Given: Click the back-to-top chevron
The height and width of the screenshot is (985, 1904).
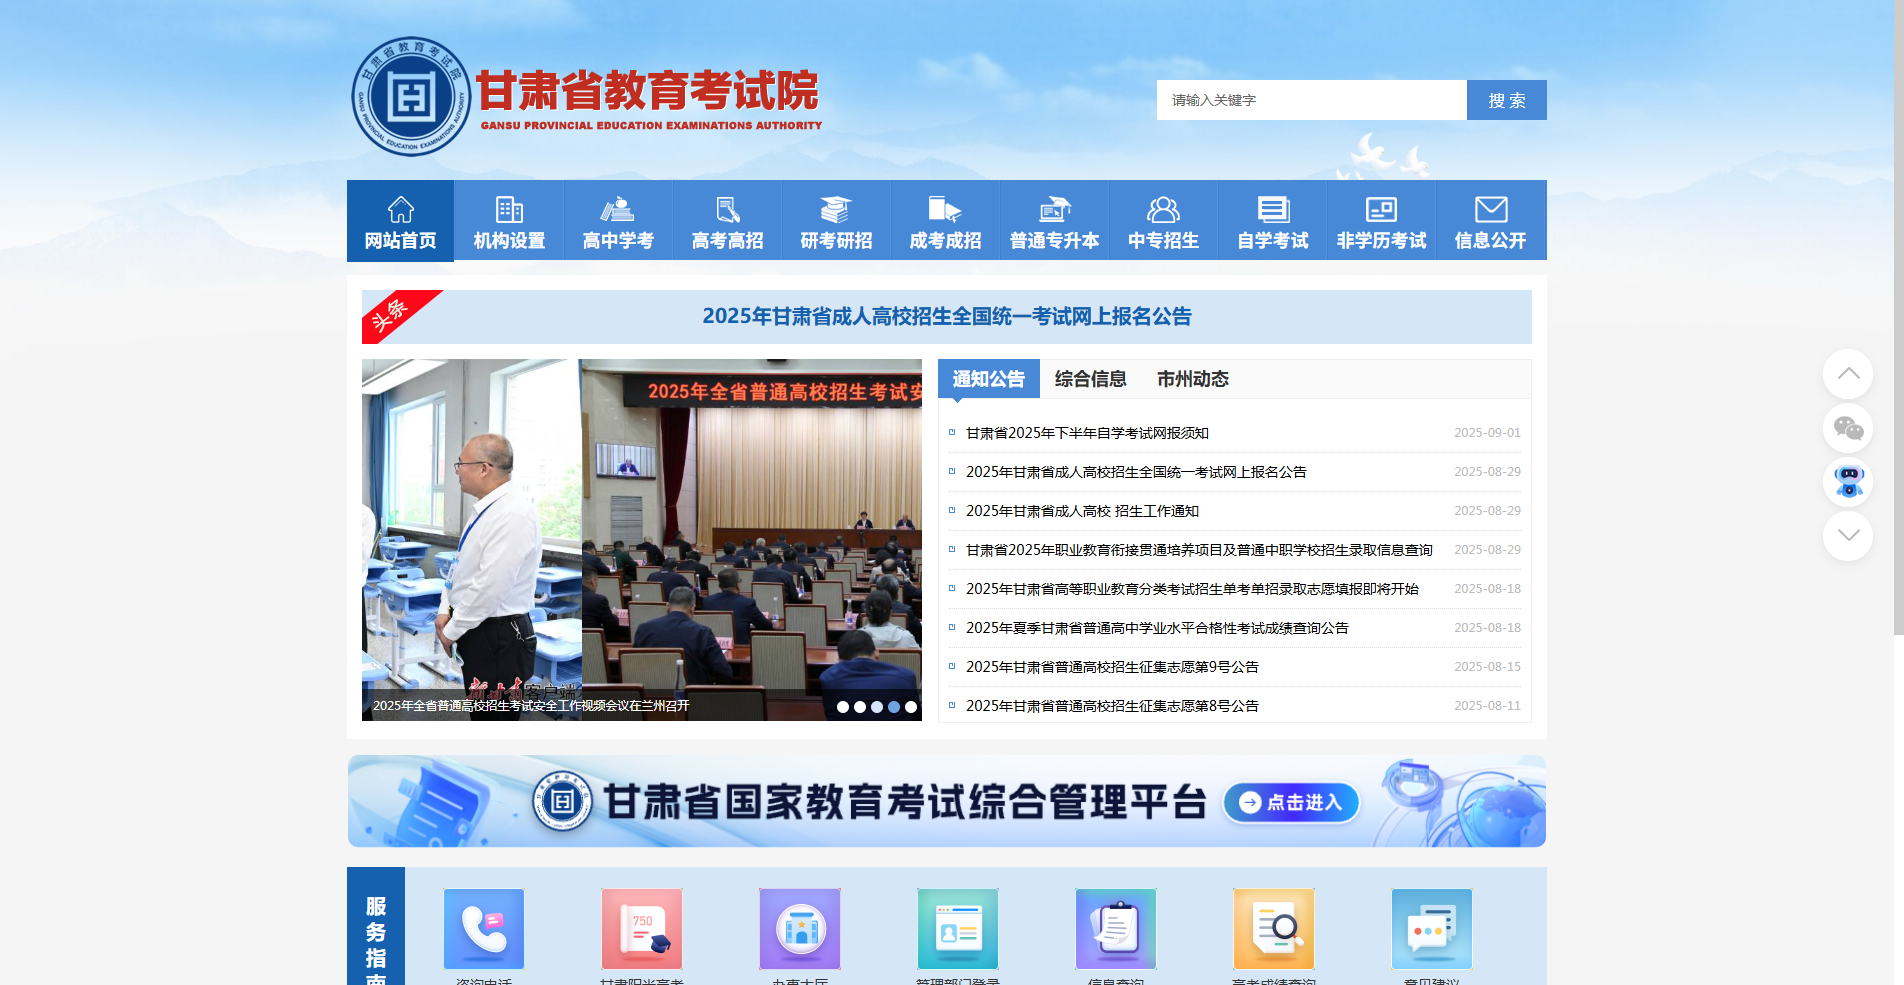Looking at the screenshot, I should point(1849,374).
